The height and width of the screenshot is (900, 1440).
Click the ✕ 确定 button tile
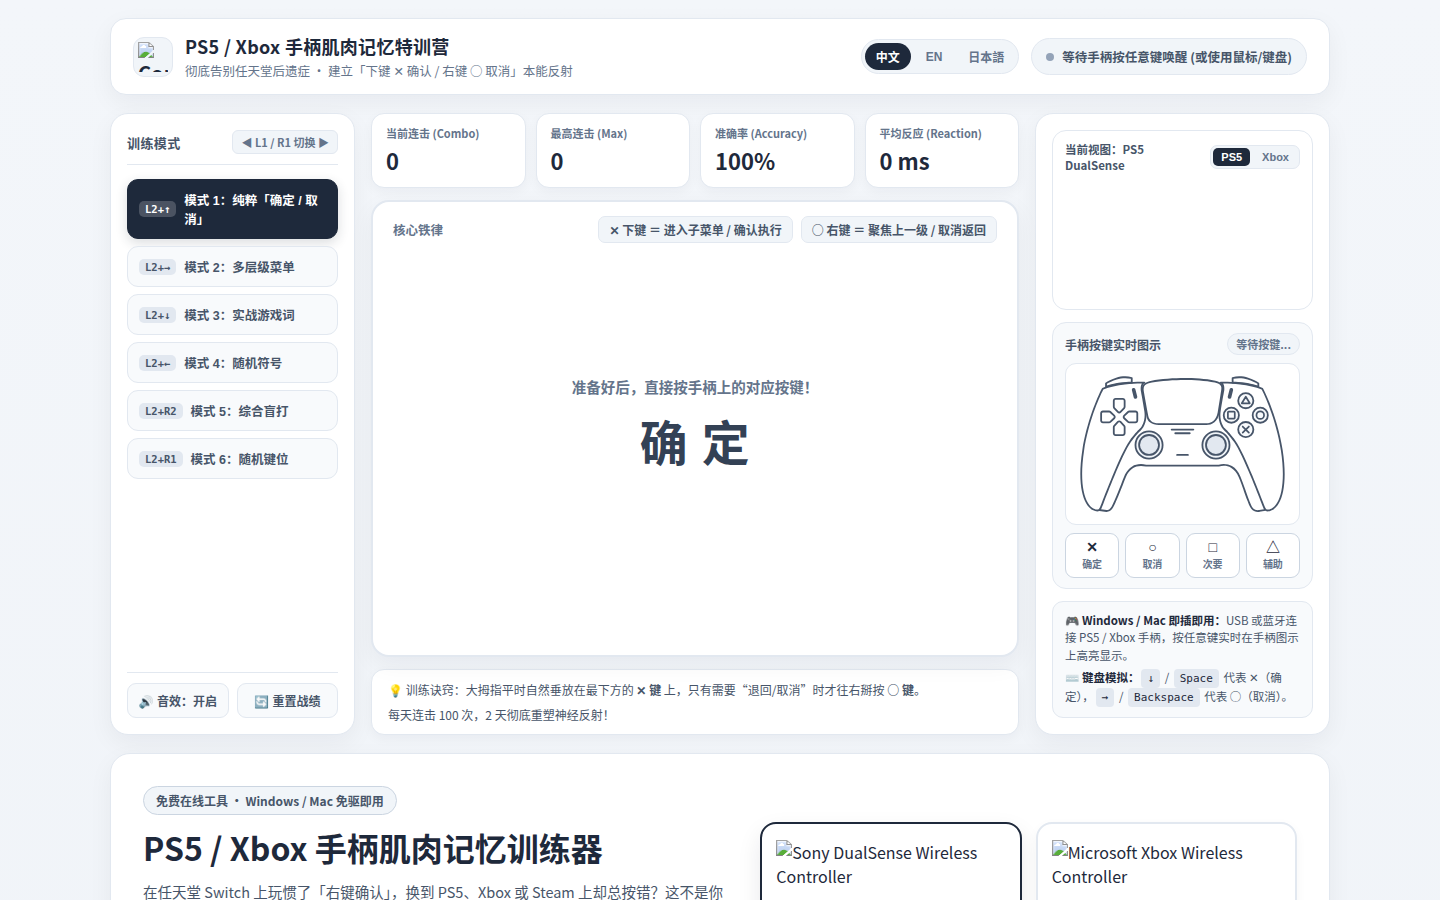1092,555
